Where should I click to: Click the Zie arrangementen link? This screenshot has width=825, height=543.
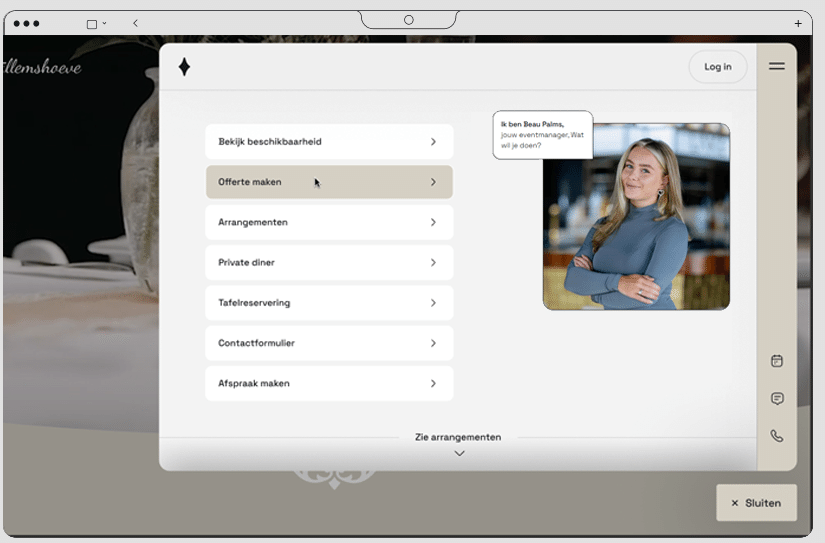458,437
